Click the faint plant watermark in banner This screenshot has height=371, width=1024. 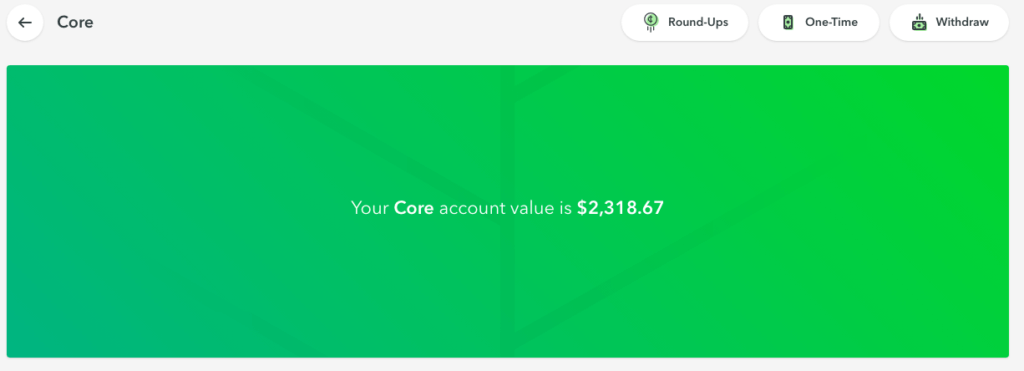click(507, 211)
